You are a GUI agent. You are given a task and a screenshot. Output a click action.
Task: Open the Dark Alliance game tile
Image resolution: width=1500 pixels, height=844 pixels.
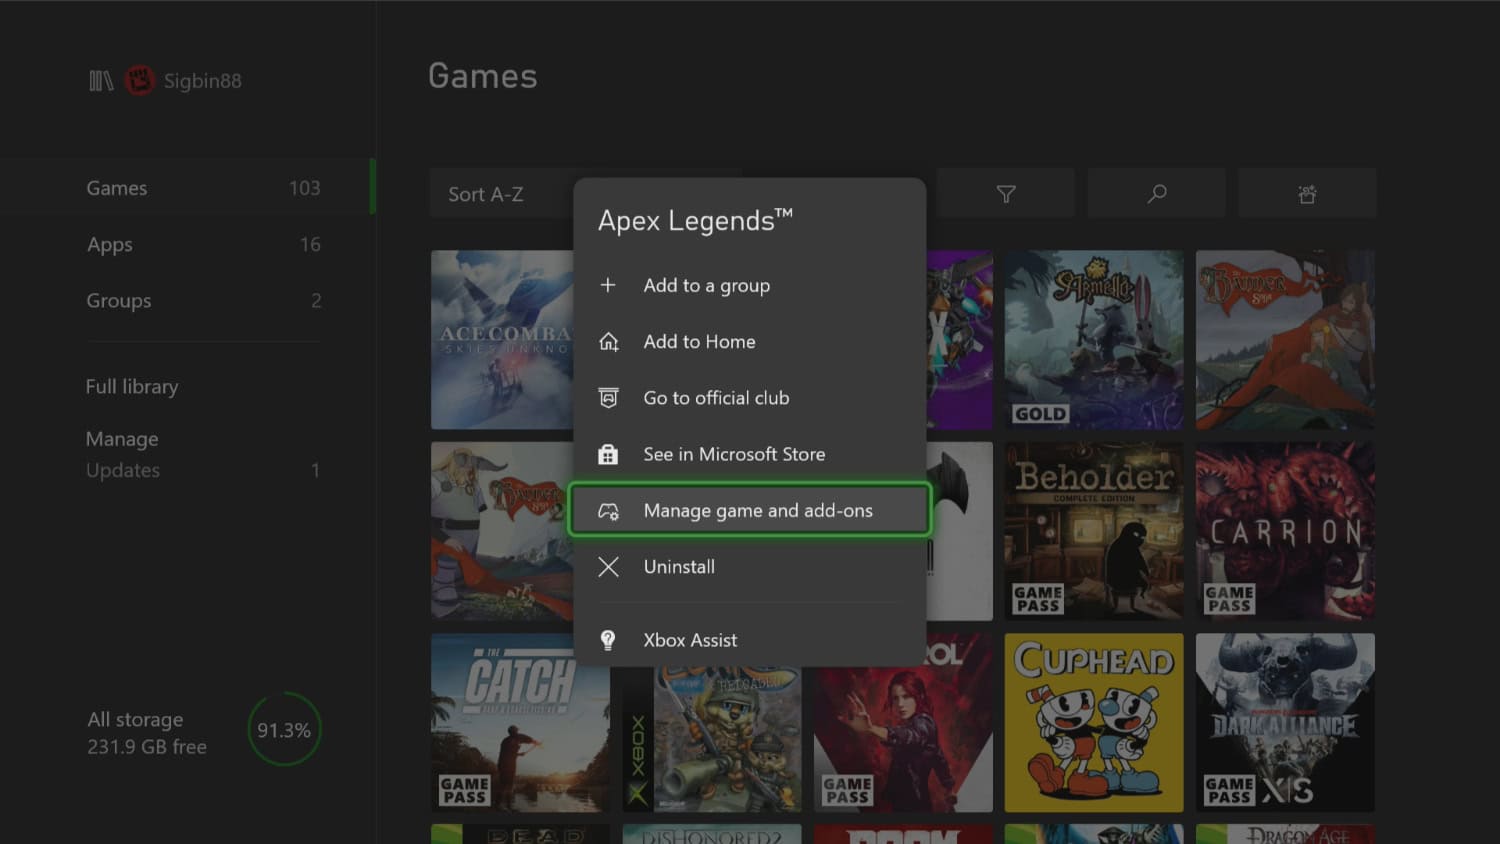(1285, 723)
